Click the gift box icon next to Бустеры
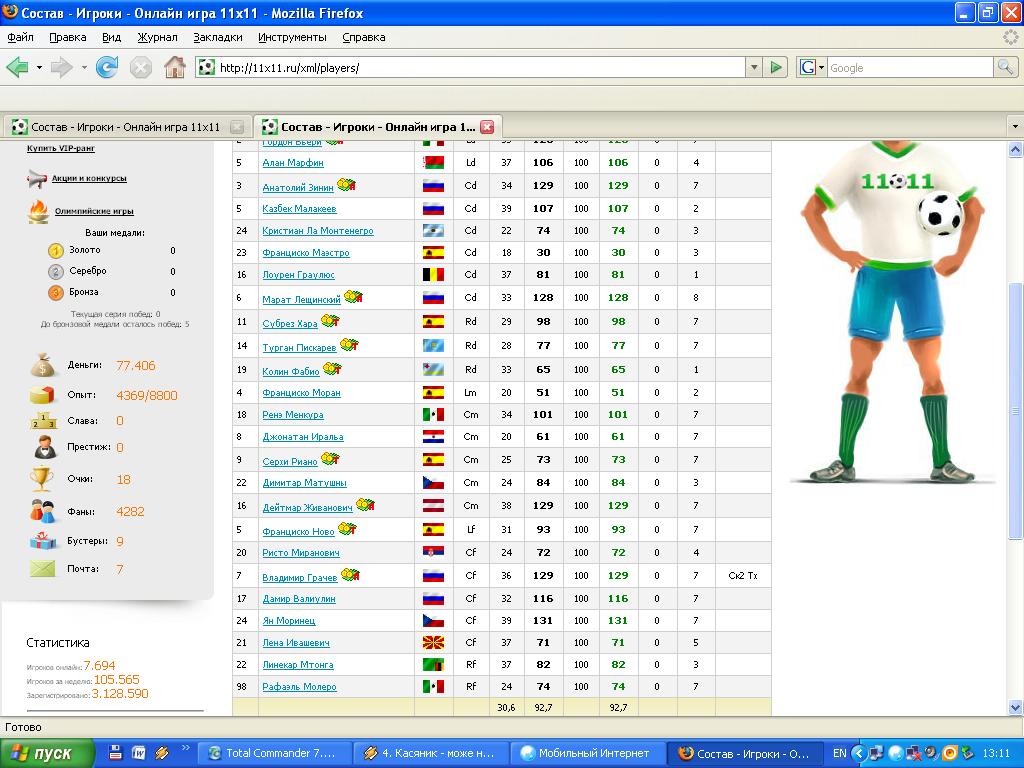This screenshot has width=1024, height=768. pos(42,541)
